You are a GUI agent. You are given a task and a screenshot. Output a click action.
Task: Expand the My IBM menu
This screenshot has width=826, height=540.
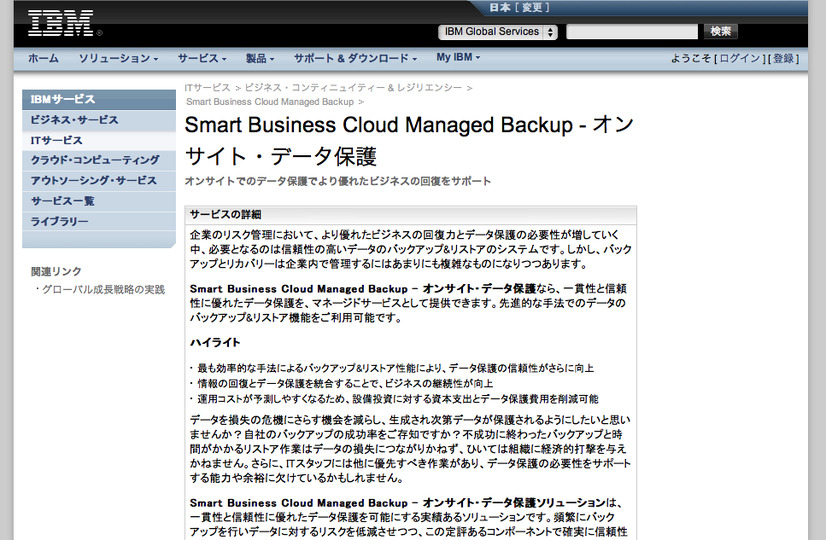click(x=458, y=57)
